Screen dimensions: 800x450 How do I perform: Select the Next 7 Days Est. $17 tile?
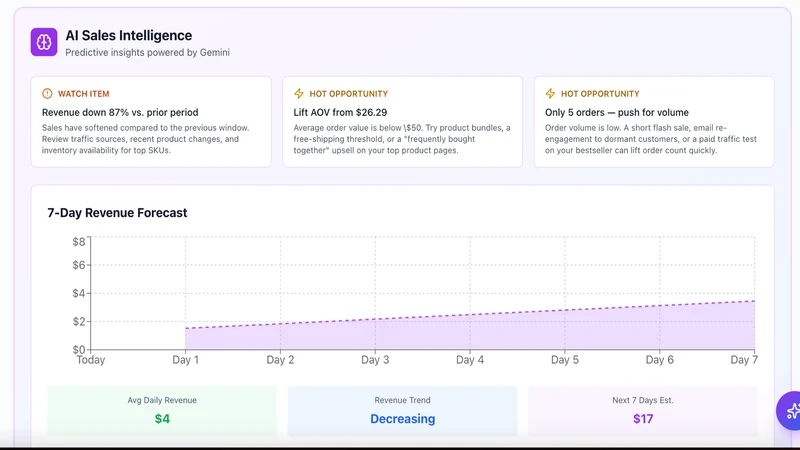[x=643, y=411]
